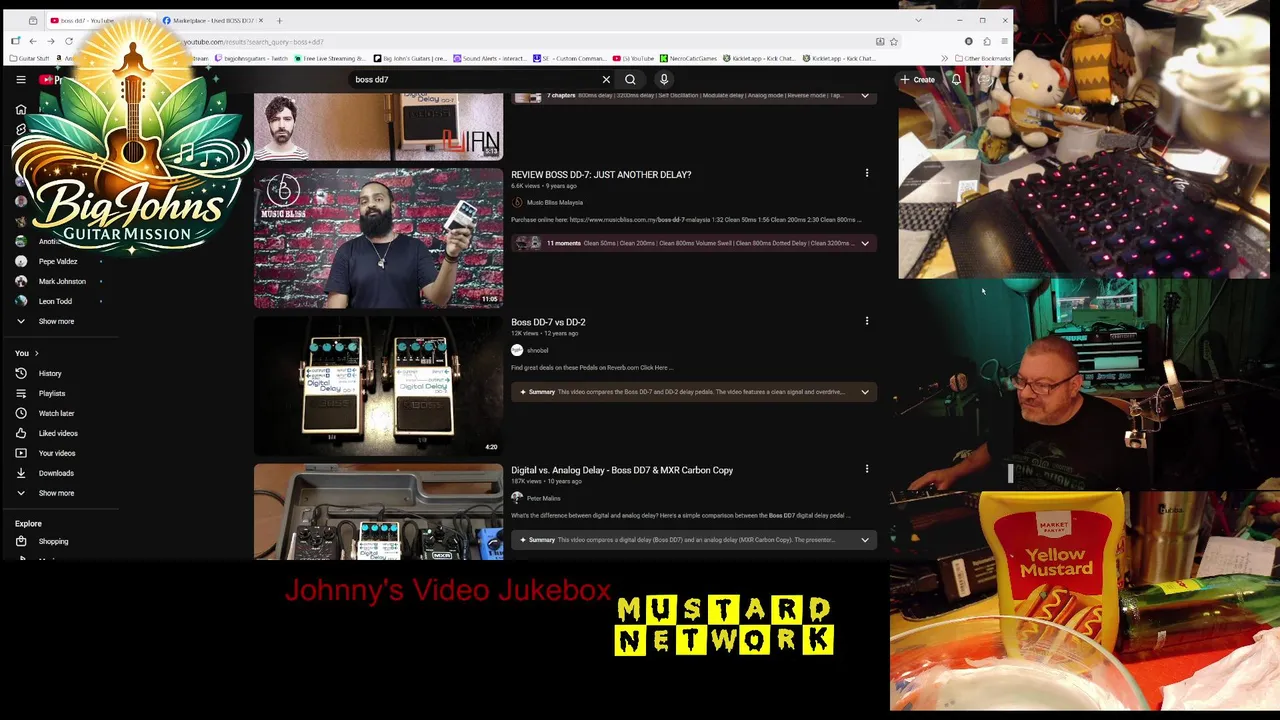Open Leon Todd subscription channel

55,301
